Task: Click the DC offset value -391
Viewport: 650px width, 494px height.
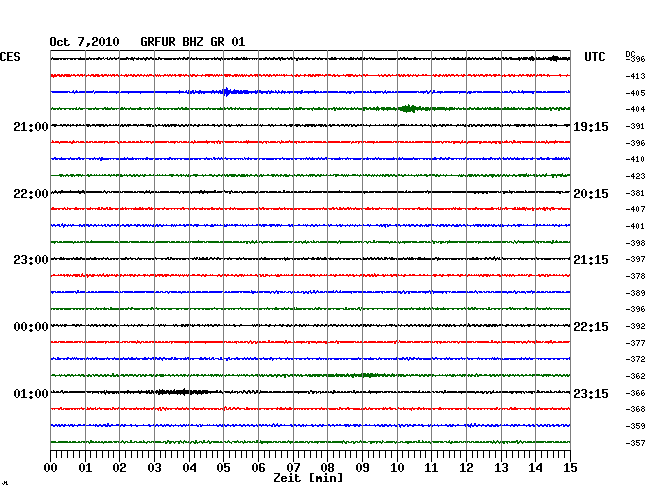Action: coord(635,126)
